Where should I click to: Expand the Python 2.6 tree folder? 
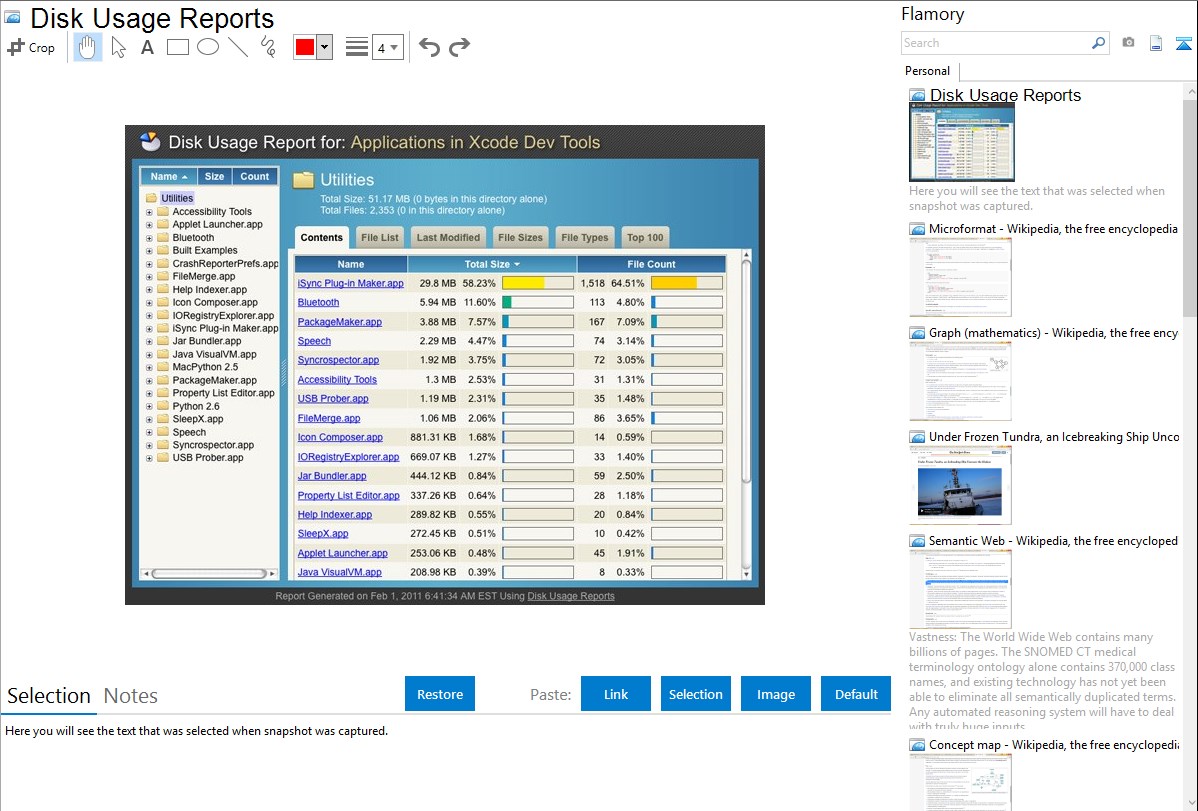pyautogui.click(x=149, y=407)
